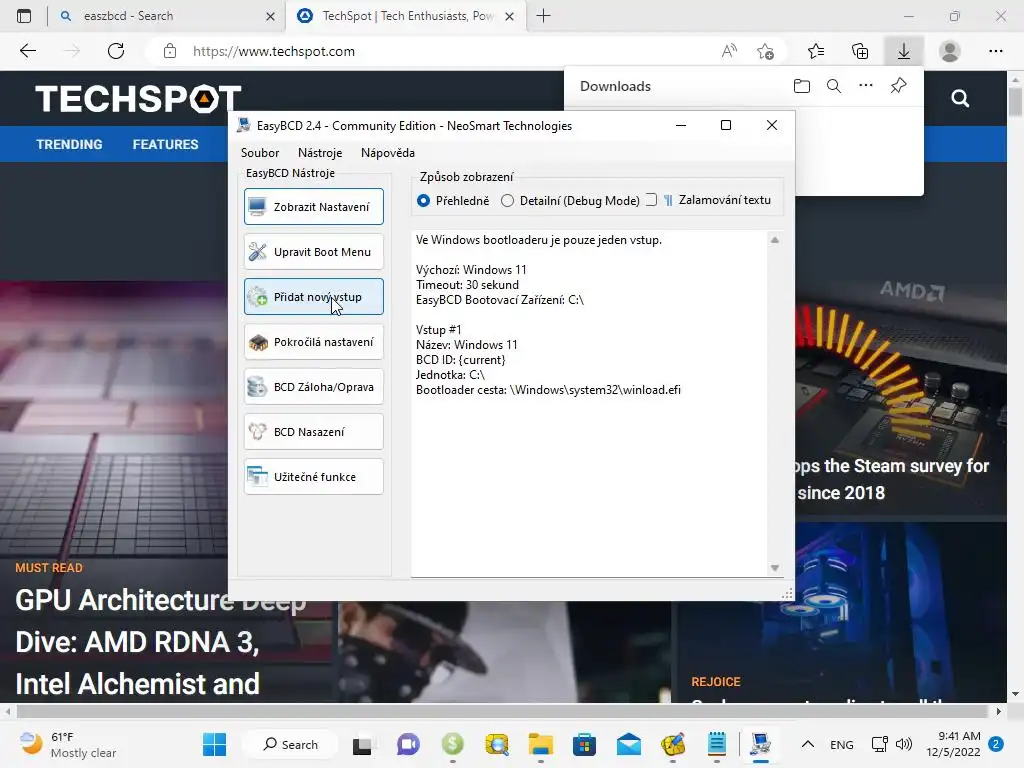This screenshot has width=1024, height=768.
Task: Refresh the TechSpot page
Action: (116, 51)
